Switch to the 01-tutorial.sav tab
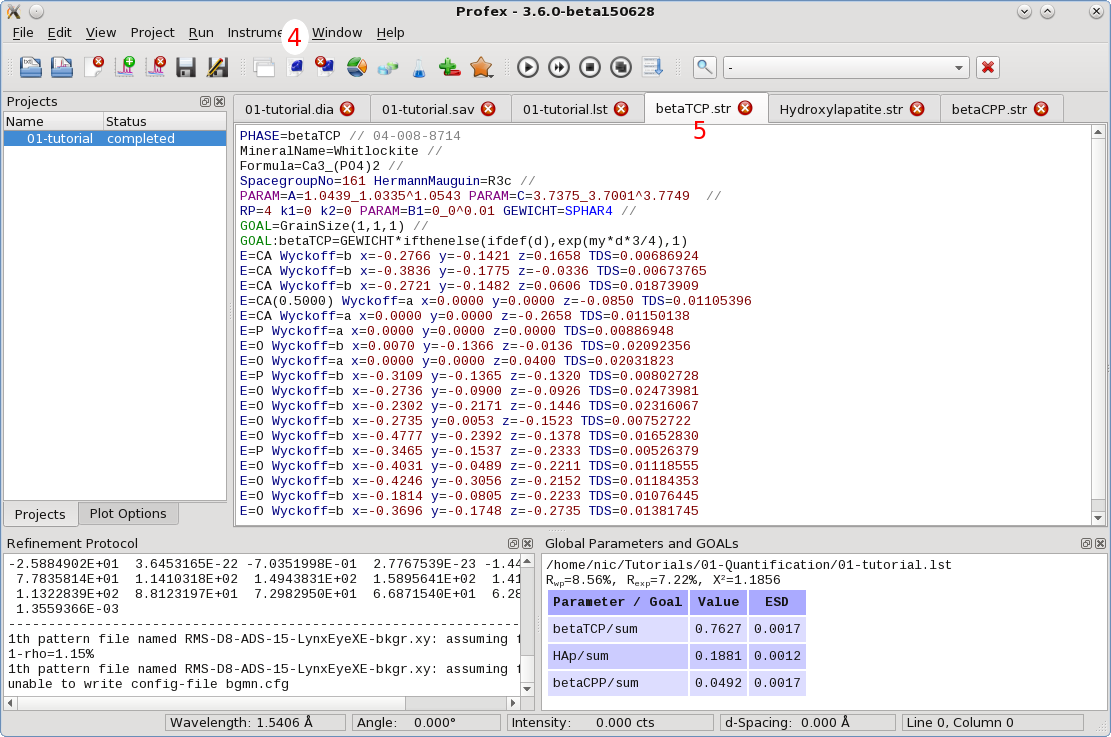This screenshot has height=737, width=1111. click(428, 109)
